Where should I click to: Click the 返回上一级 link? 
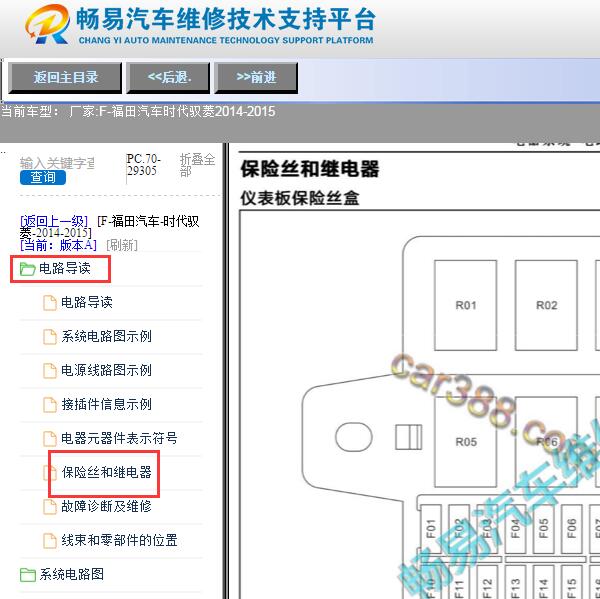tap(54, 221)
